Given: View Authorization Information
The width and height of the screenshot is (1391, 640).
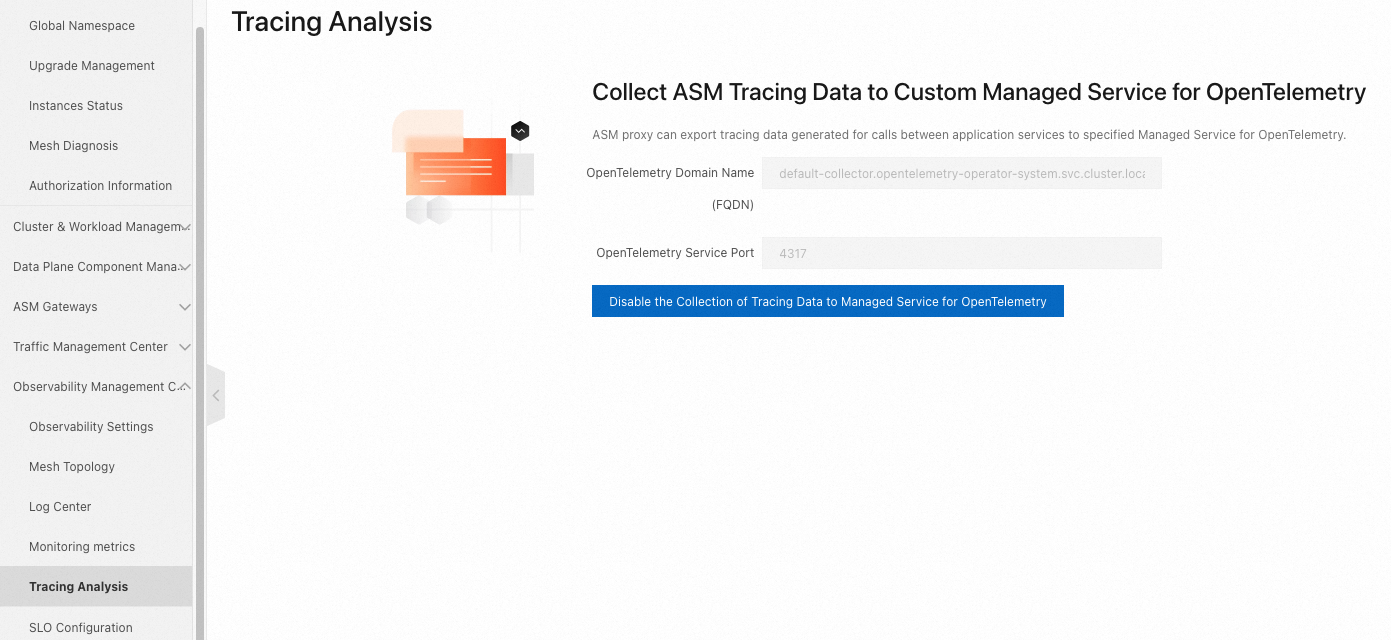Looking at the screenshot, I should [x=100, y=186].
